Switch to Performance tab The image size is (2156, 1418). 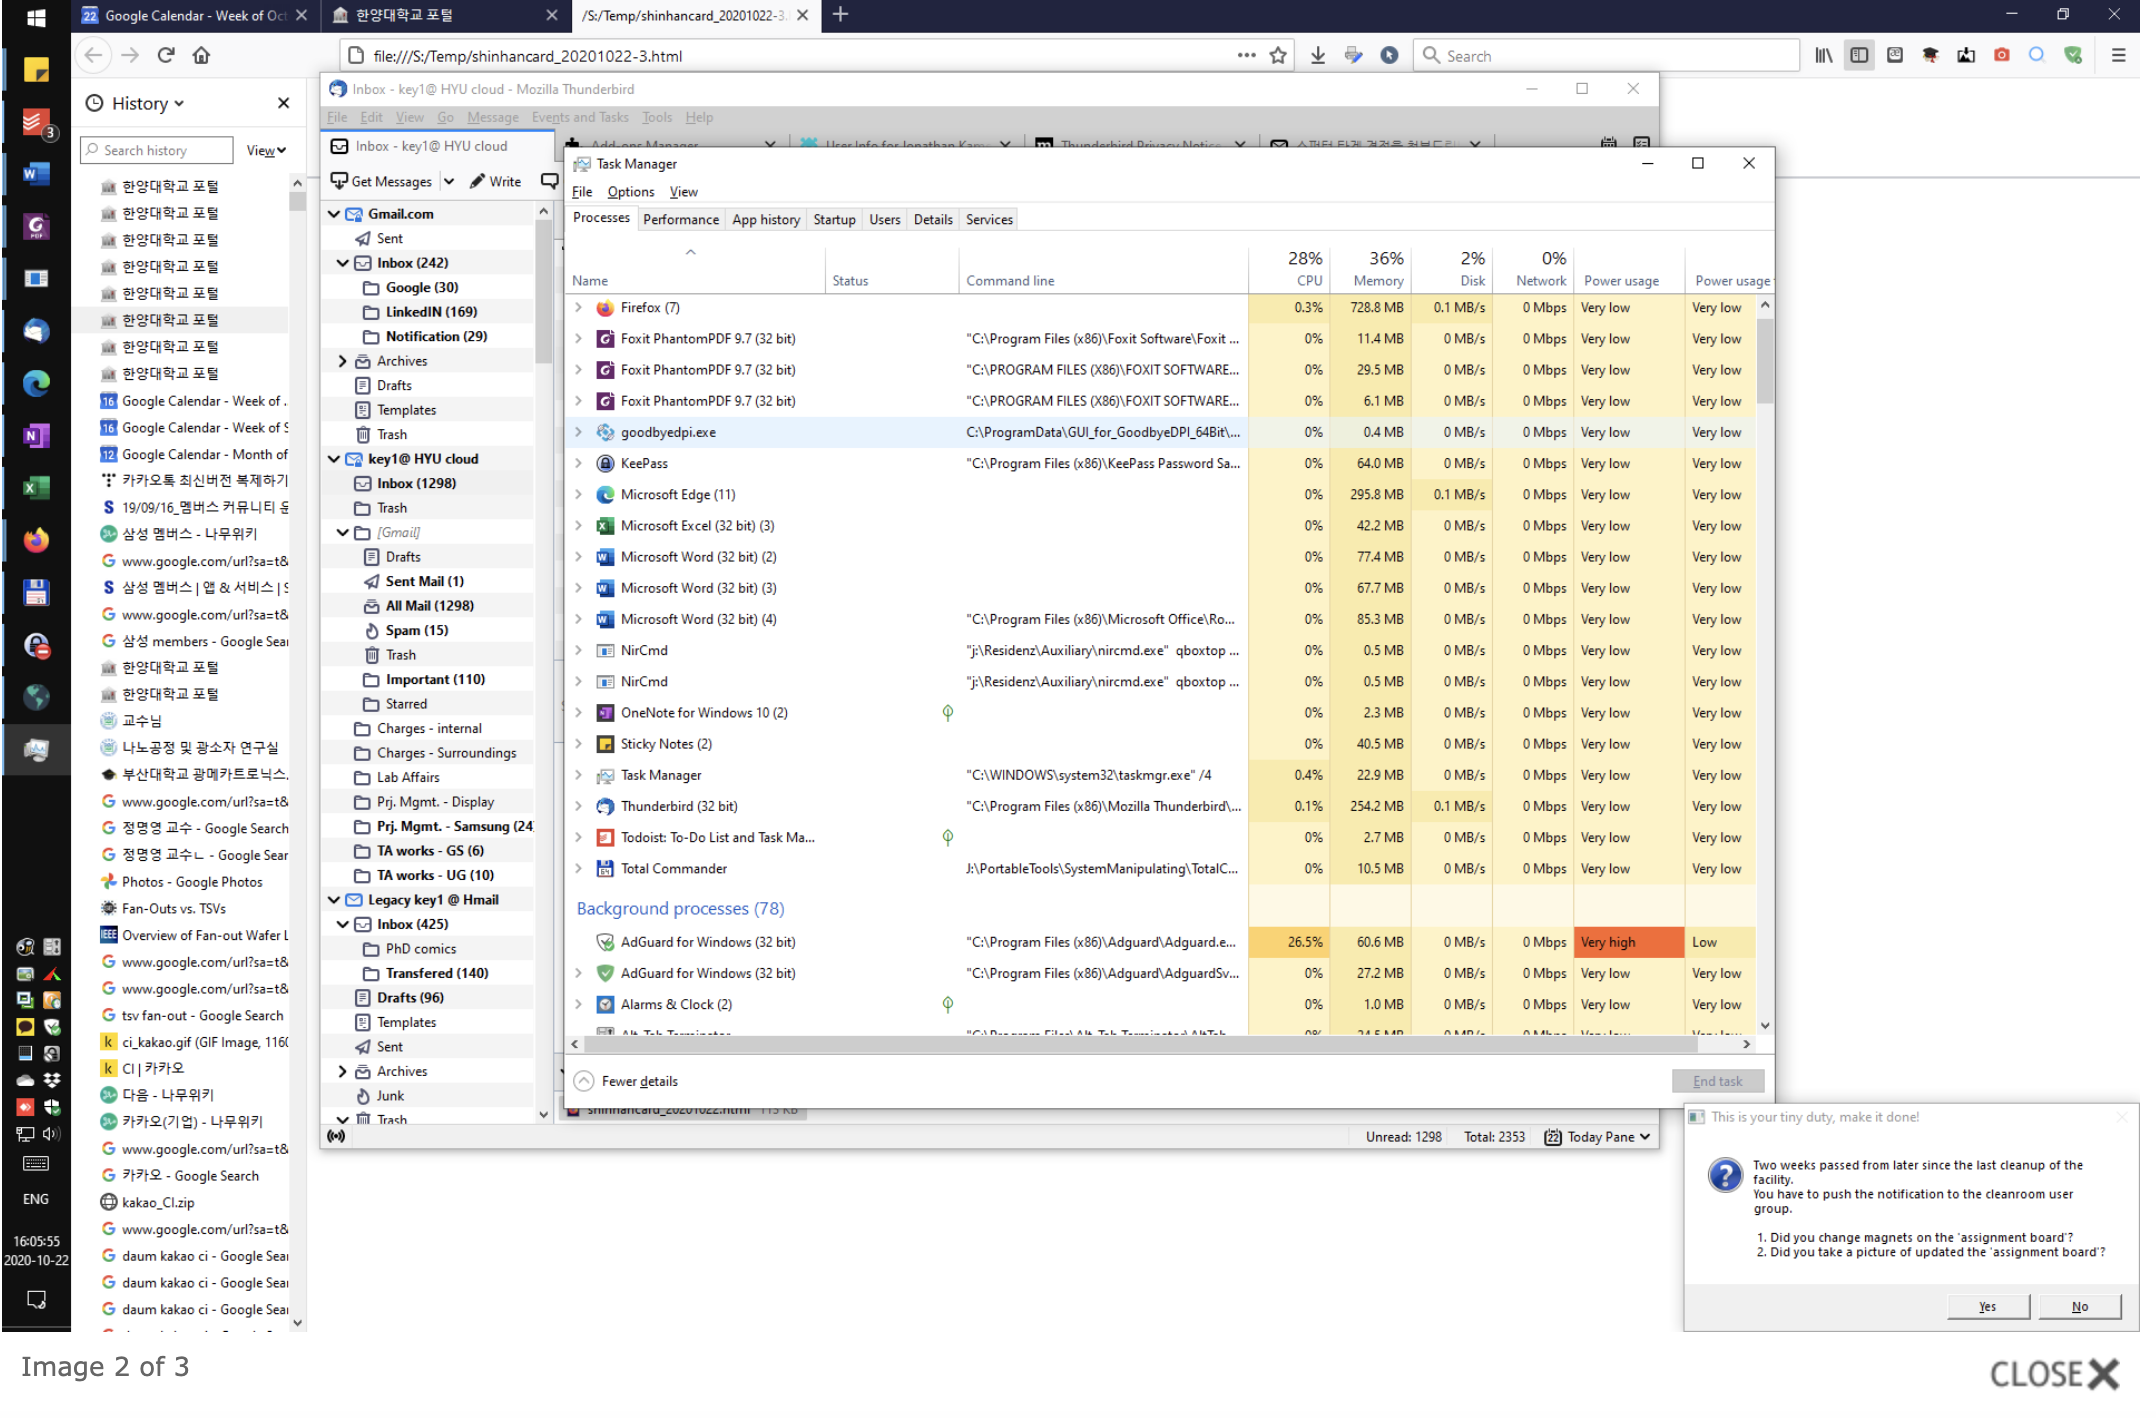680,220
